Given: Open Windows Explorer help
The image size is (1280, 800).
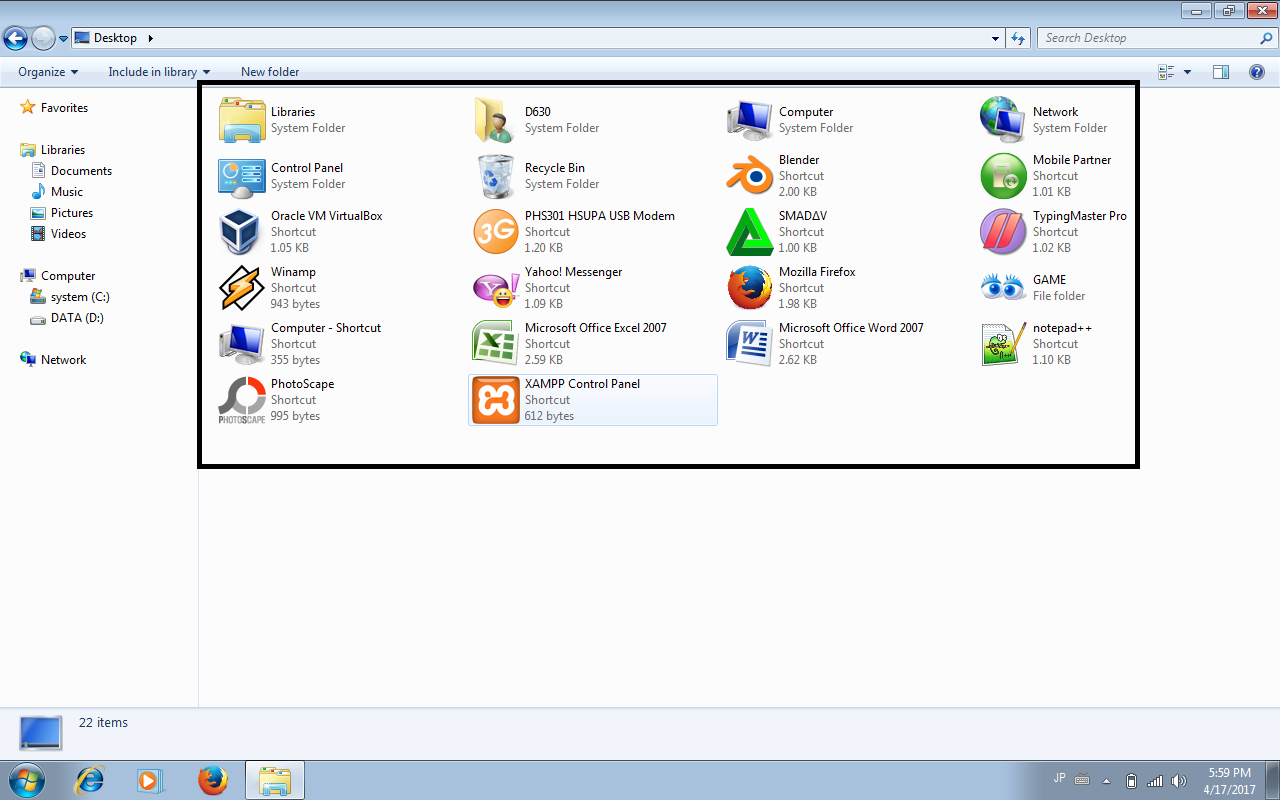Looking at the screenshot, I should pyautogui.click(x=1257, y=72).
